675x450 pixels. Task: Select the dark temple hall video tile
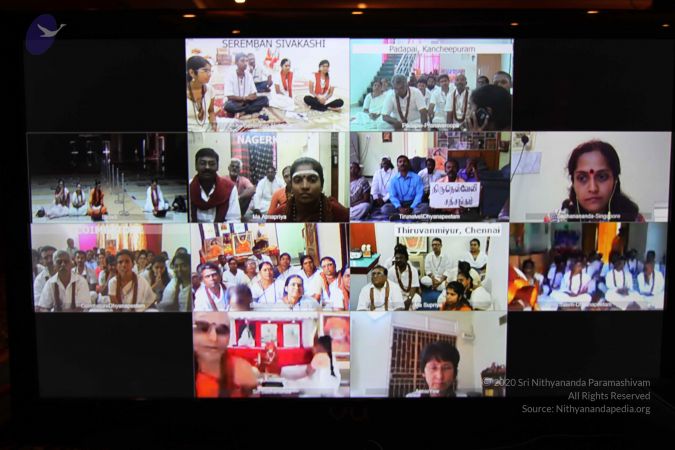107,177
